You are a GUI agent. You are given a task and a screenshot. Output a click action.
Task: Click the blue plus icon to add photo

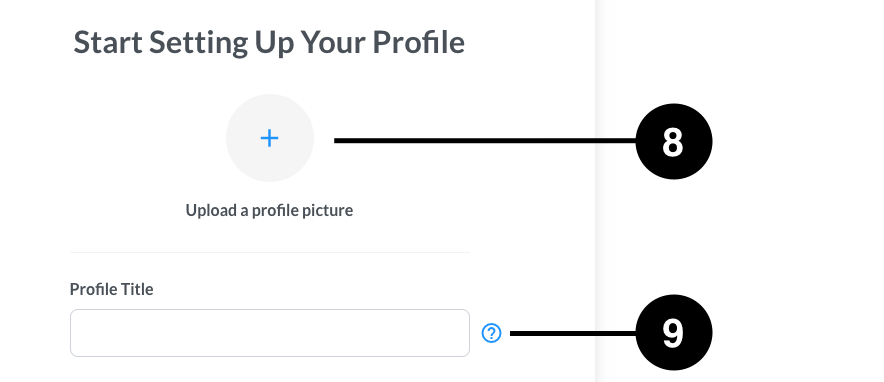pos(269,138)
